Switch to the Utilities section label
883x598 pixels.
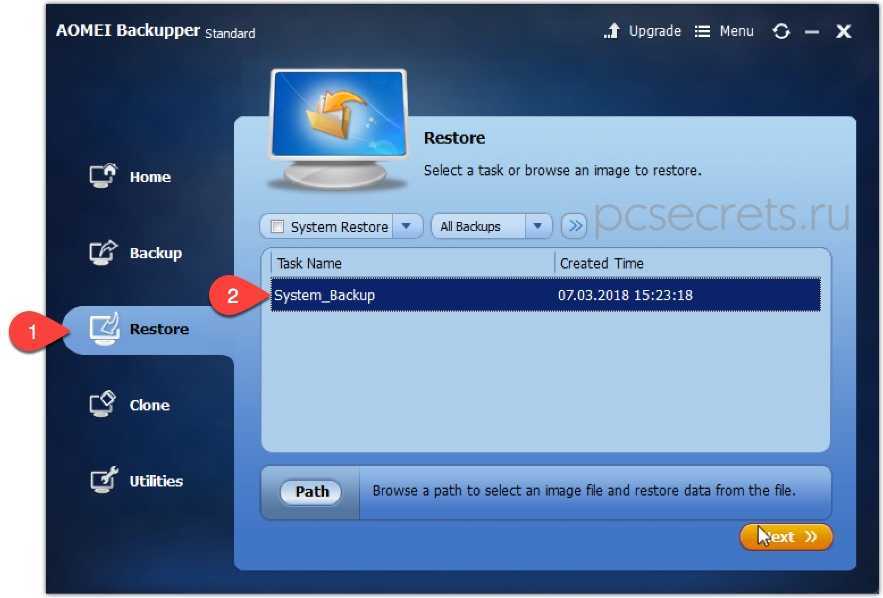[x=156, y=481]
